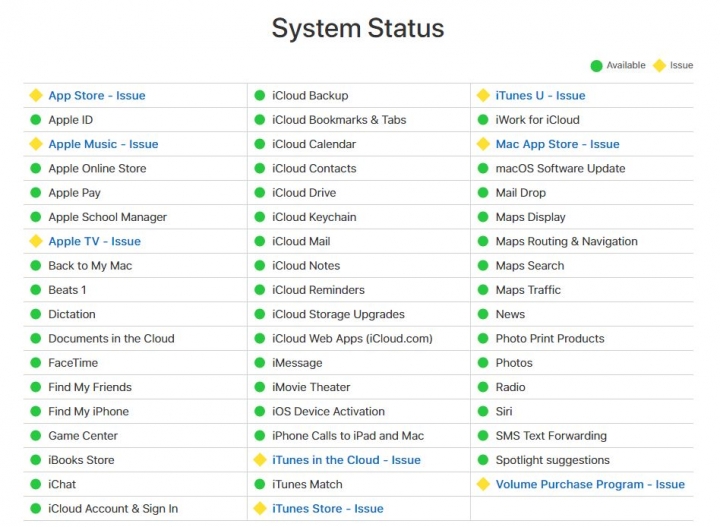Select the iWork for iCloud entry
The image size is (720, 527).
point(537,120)
